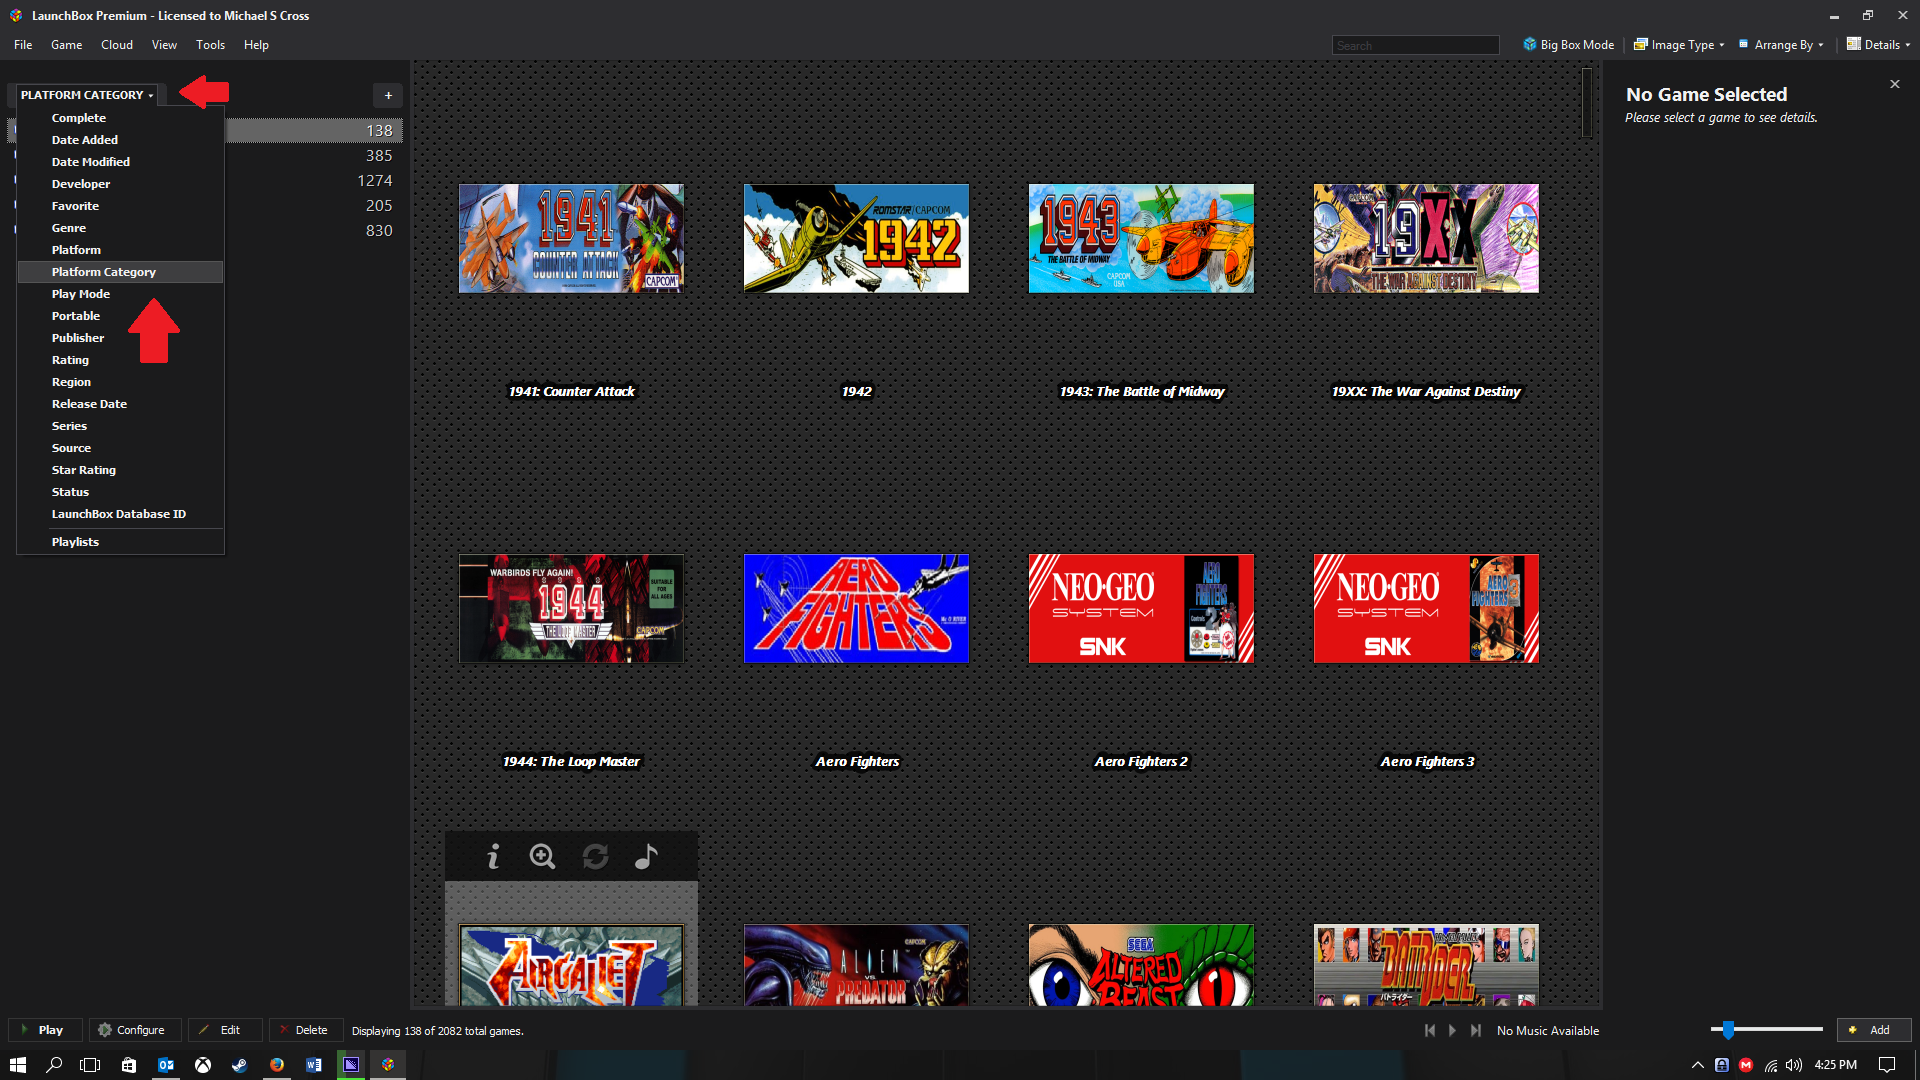The image size is (1920, 1080).
Task: Choose Star Rating in the filter list
Action: [x=120, y=470]
